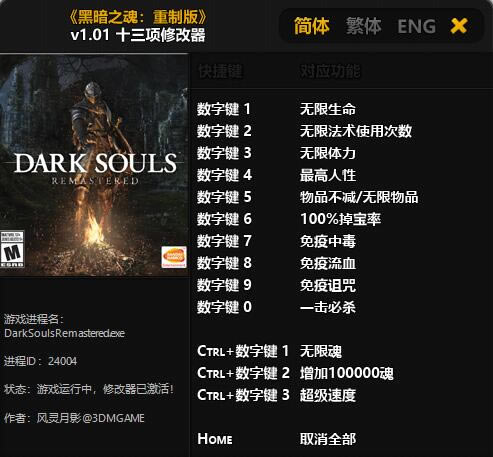Click 增加100000魂 option
Viewport: 493px width, 457px height.
click(347, 373)
